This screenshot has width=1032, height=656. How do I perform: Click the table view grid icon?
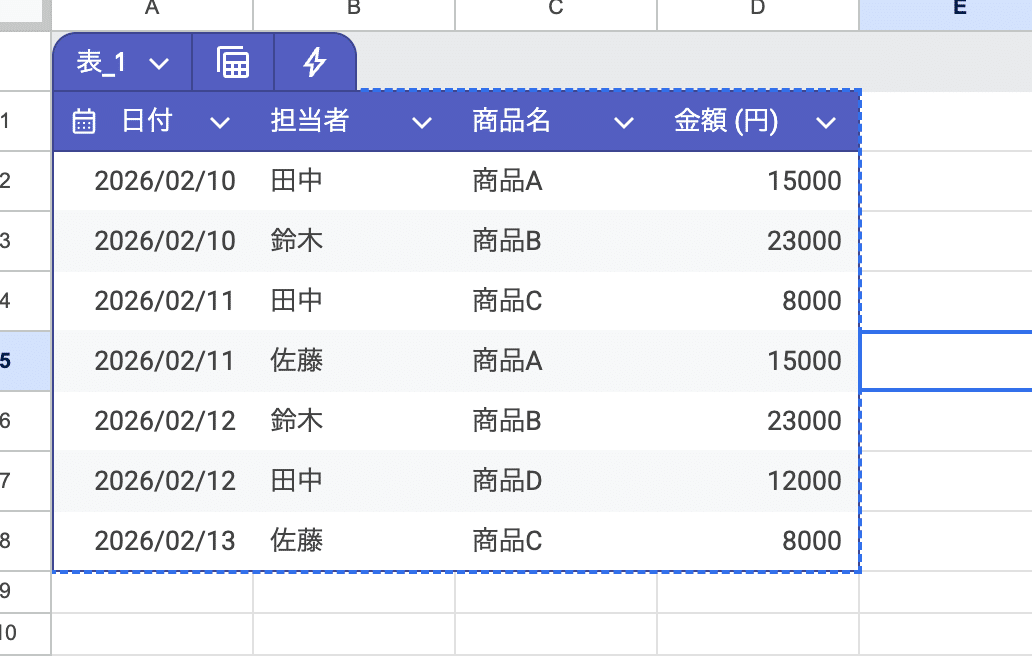tap(233, 63)
